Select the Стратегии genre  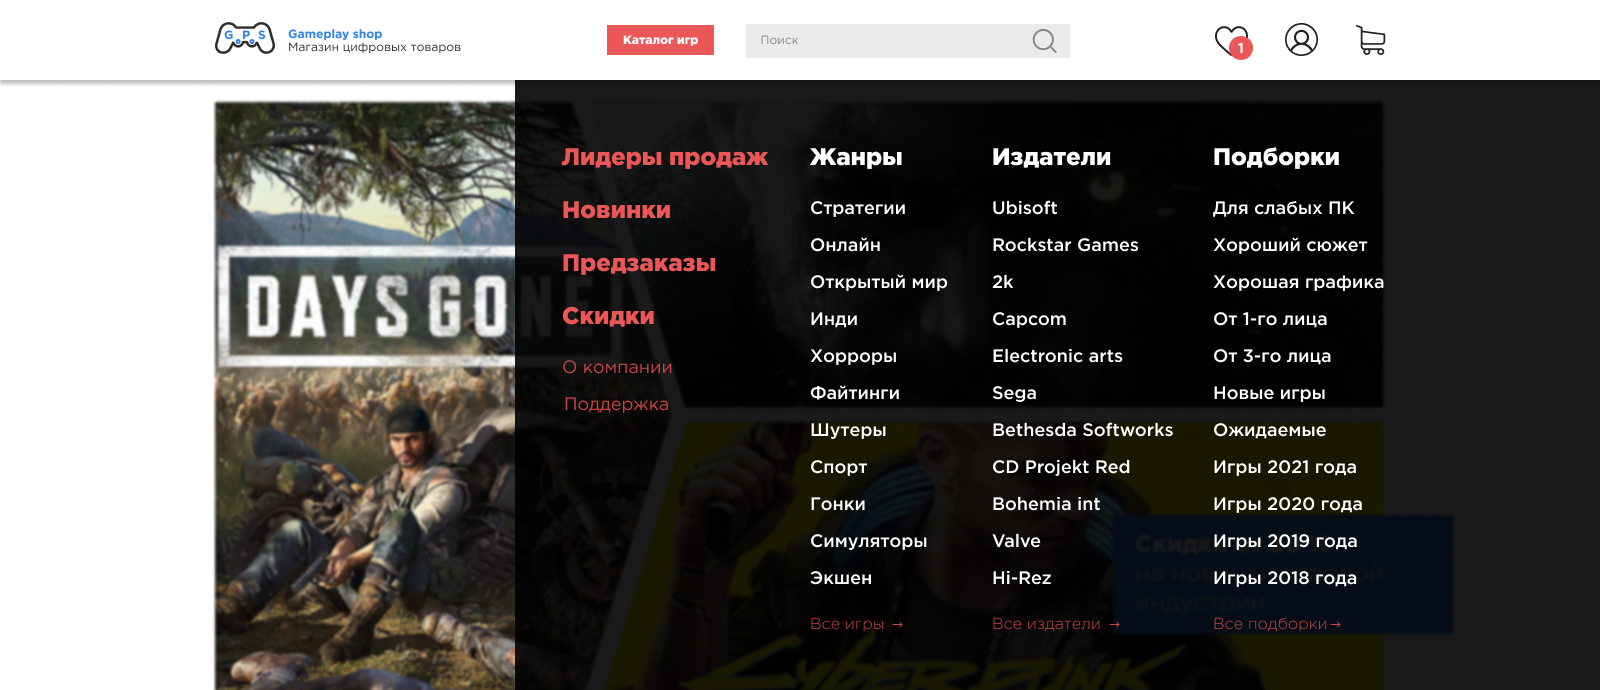pos(858,208)
